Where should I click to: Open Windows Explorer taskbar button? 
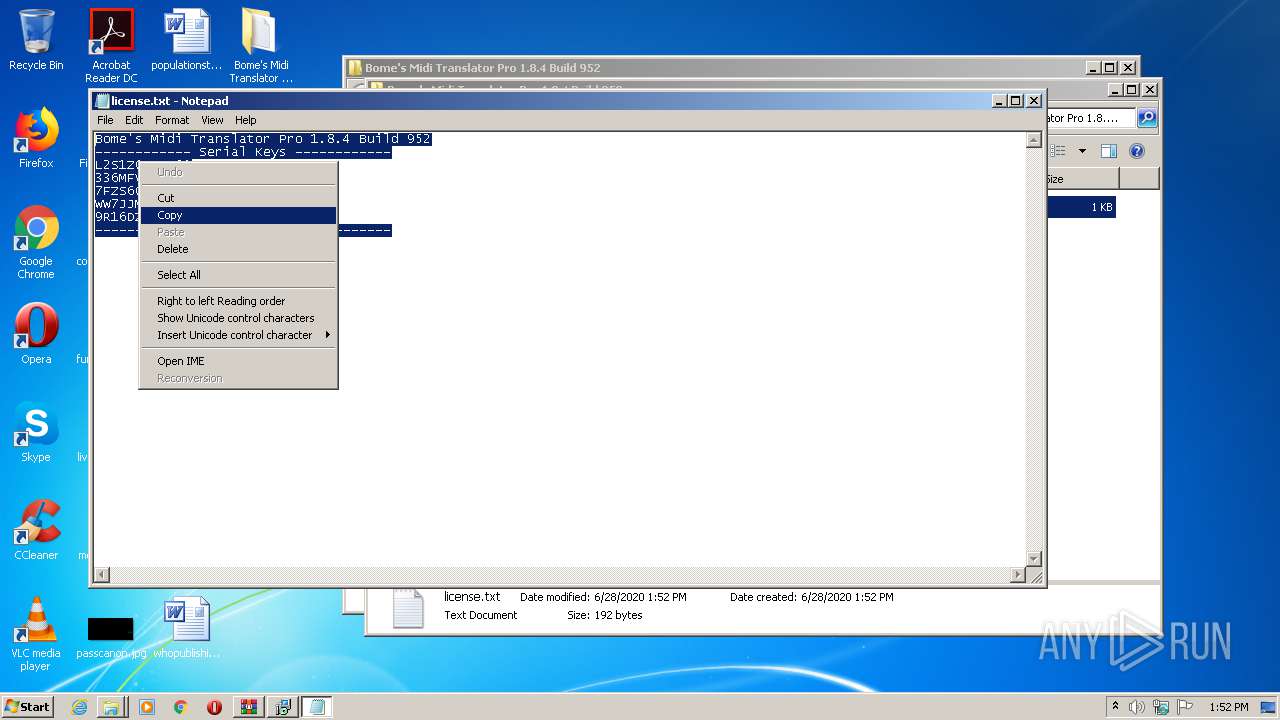(111, 707)
